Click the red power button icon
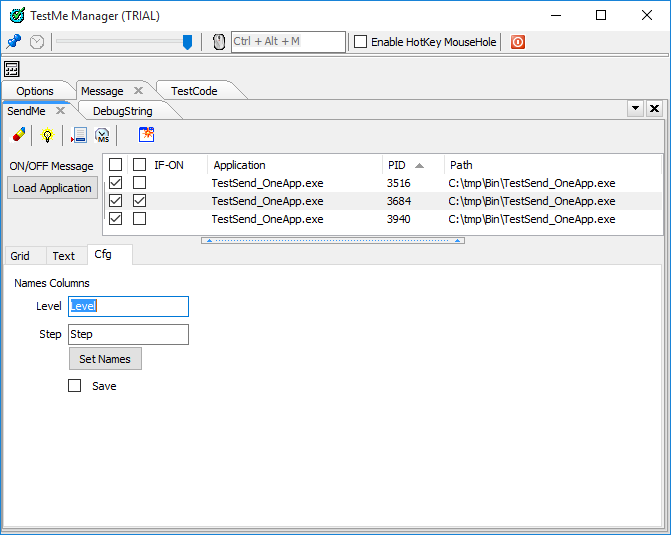Screen dimensions: 671x535 tap(518, 42)
